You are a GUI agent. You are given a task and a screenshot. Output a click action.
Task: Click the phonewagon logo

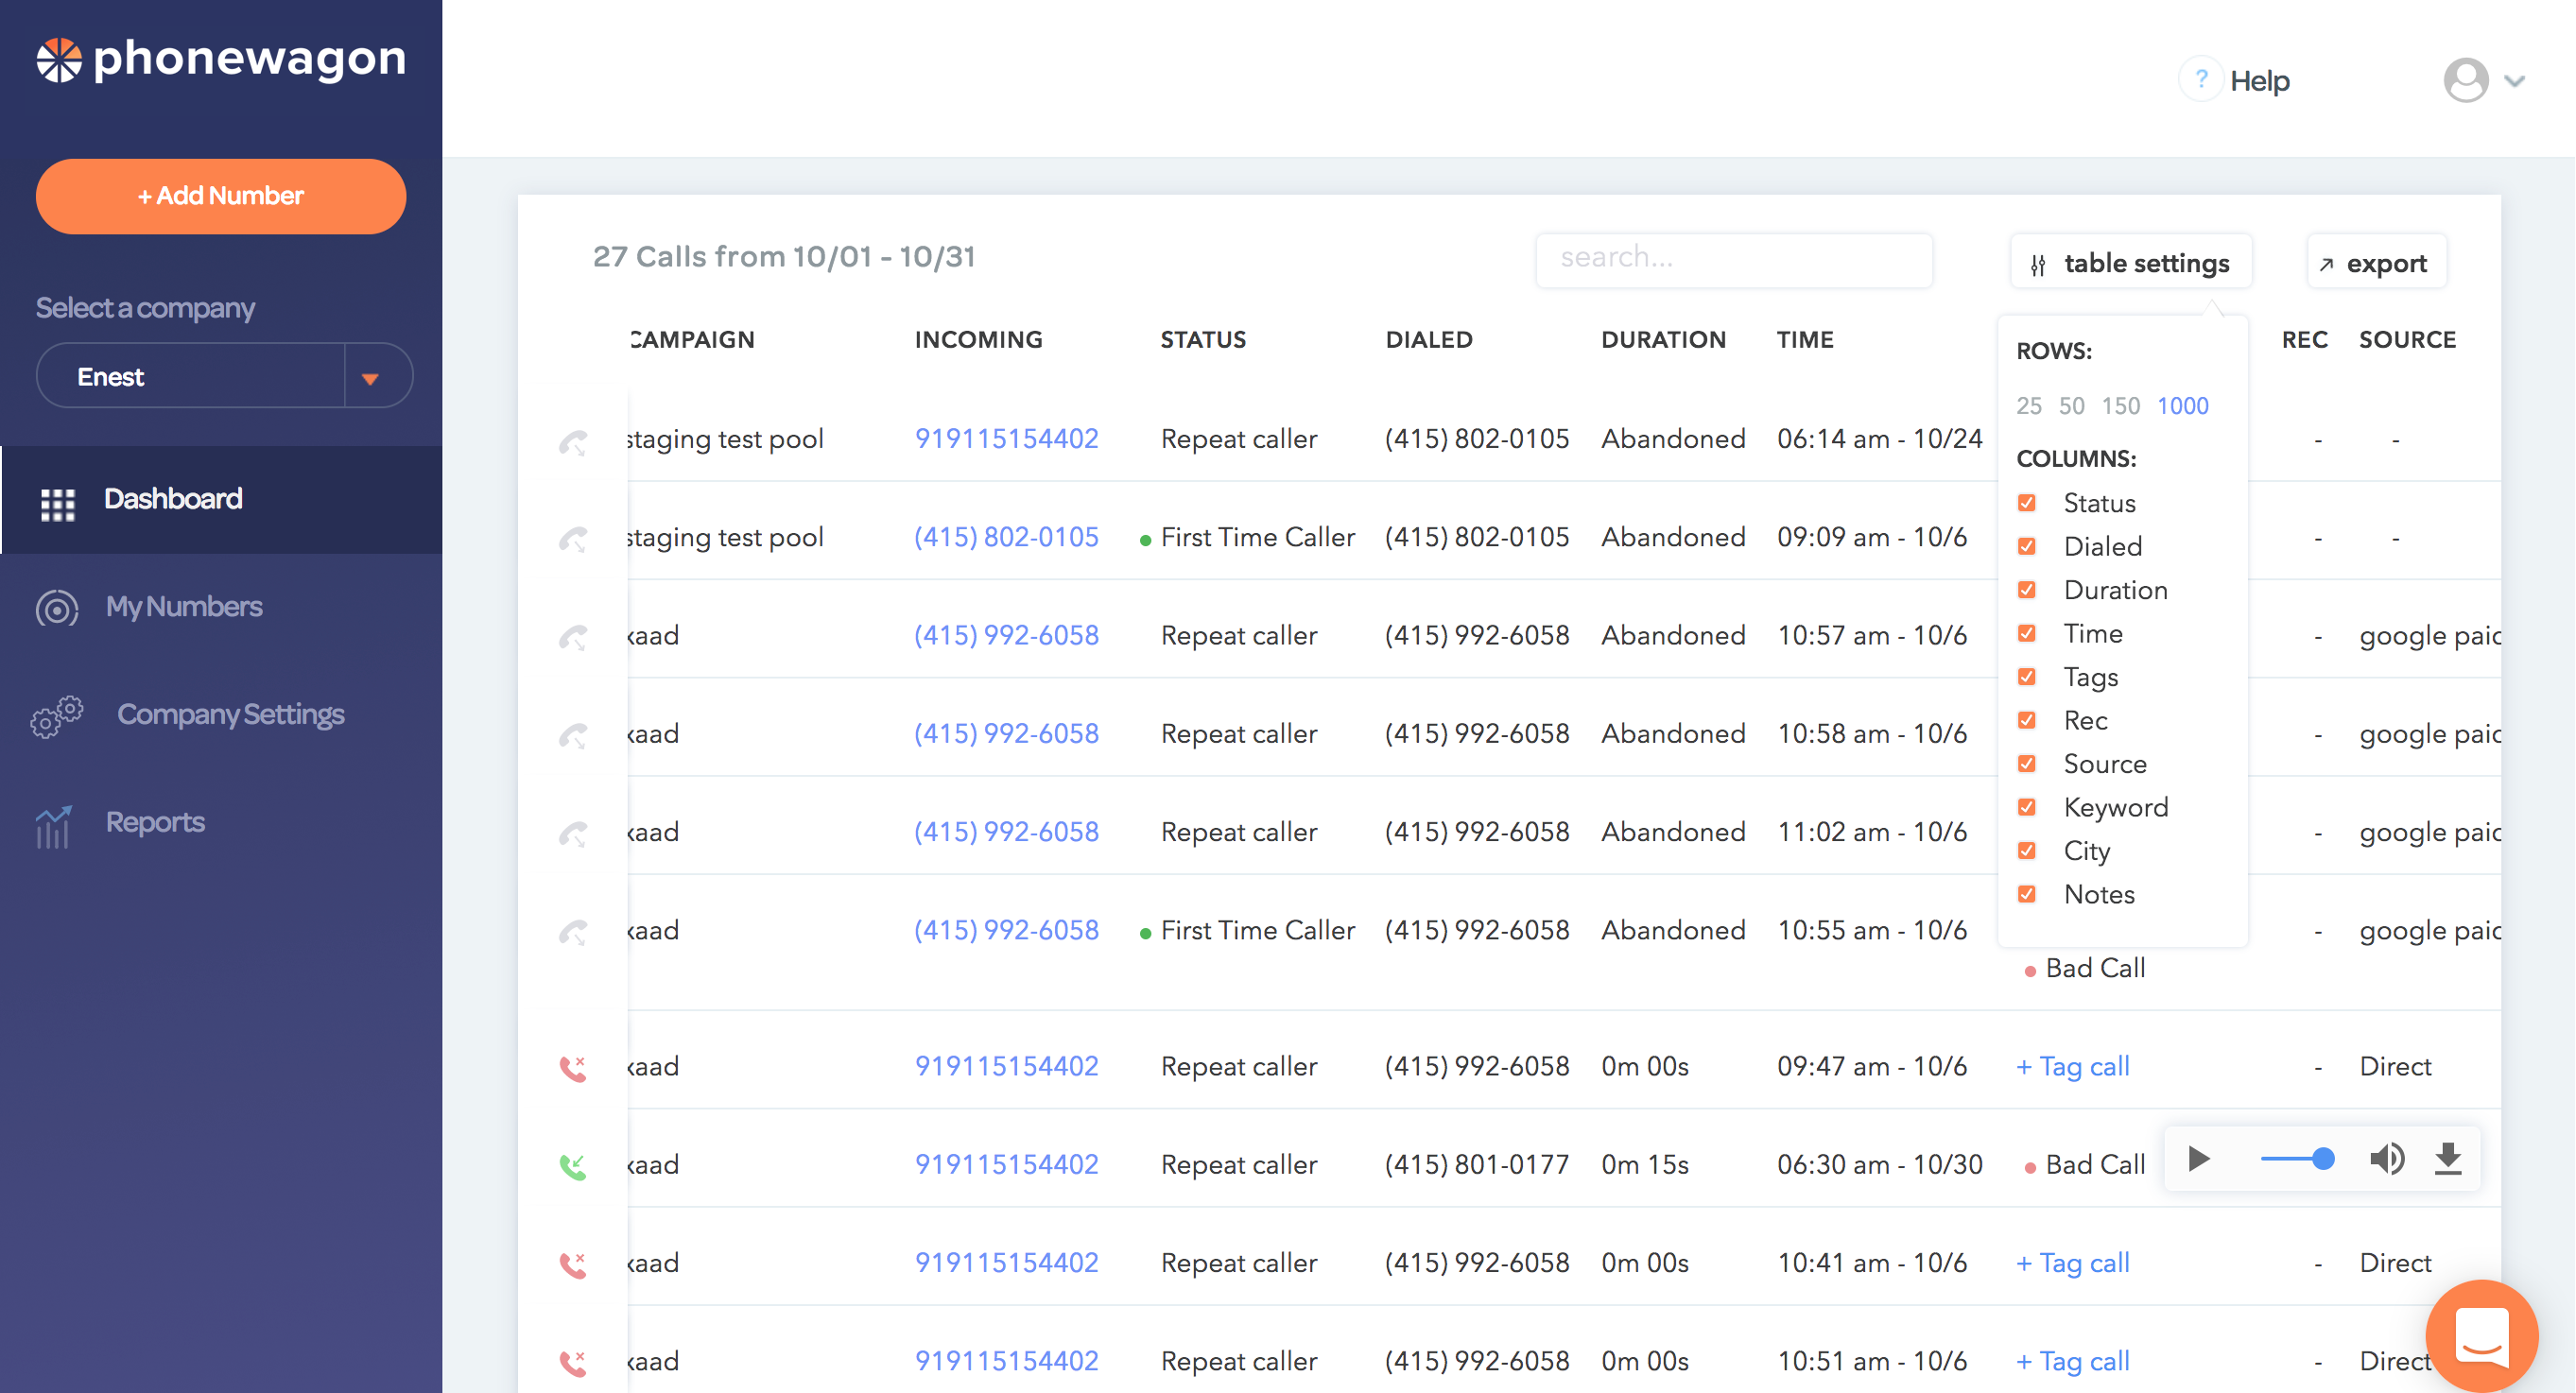point(221,59)
